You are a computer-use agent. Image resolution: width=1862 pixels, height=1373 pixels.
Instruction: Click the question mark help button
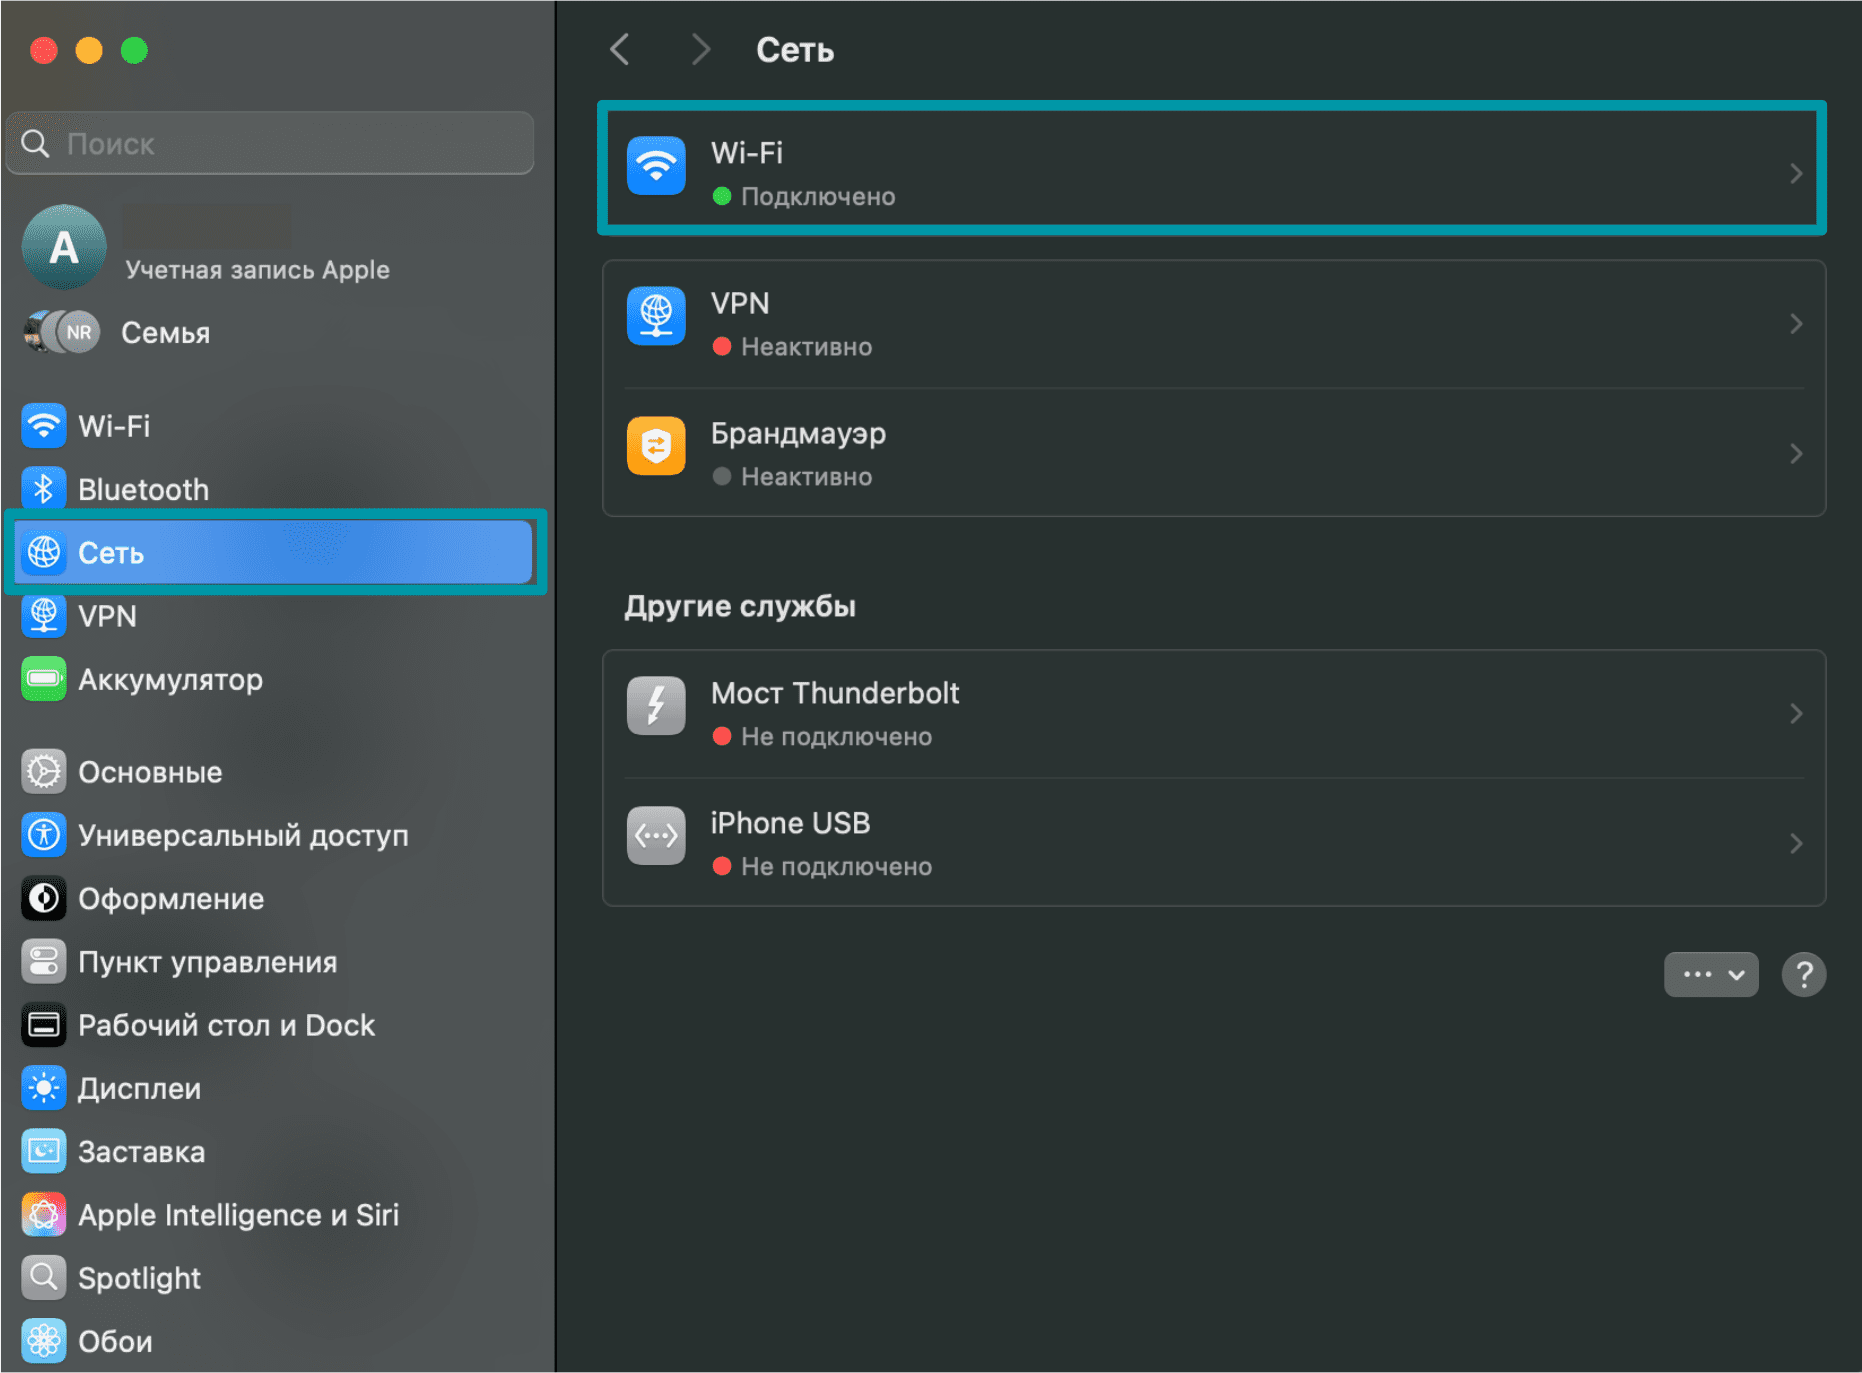1804,974
